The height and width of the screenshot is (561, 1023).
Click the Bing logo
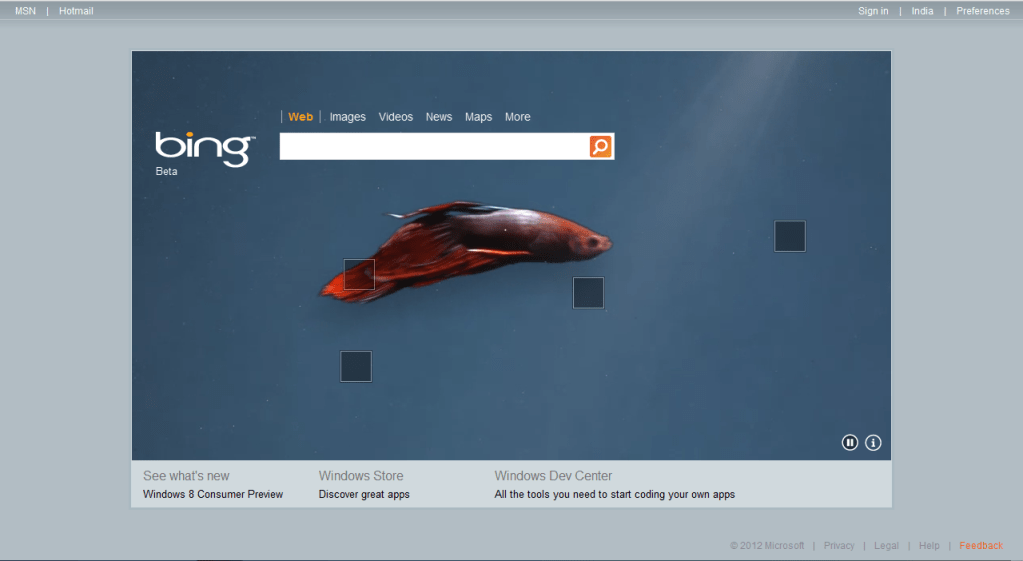pos(205,149)
